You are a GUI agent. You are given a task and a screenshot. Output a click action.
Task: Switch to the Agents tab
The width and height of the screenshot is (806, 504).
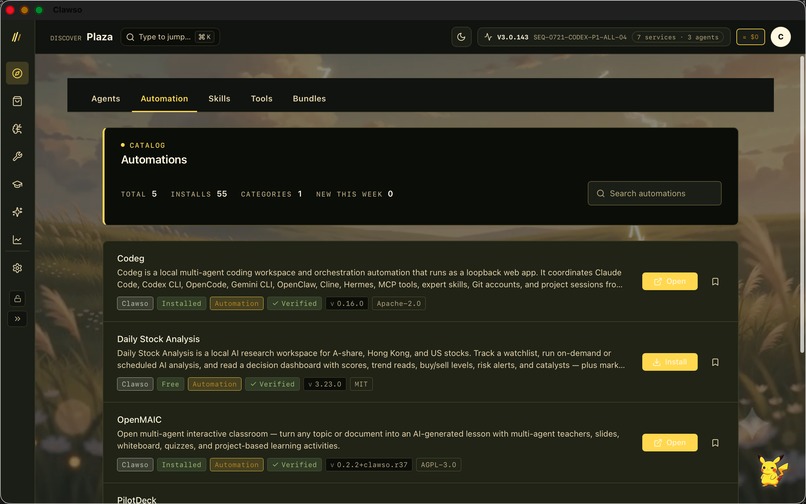pos(105,99)
